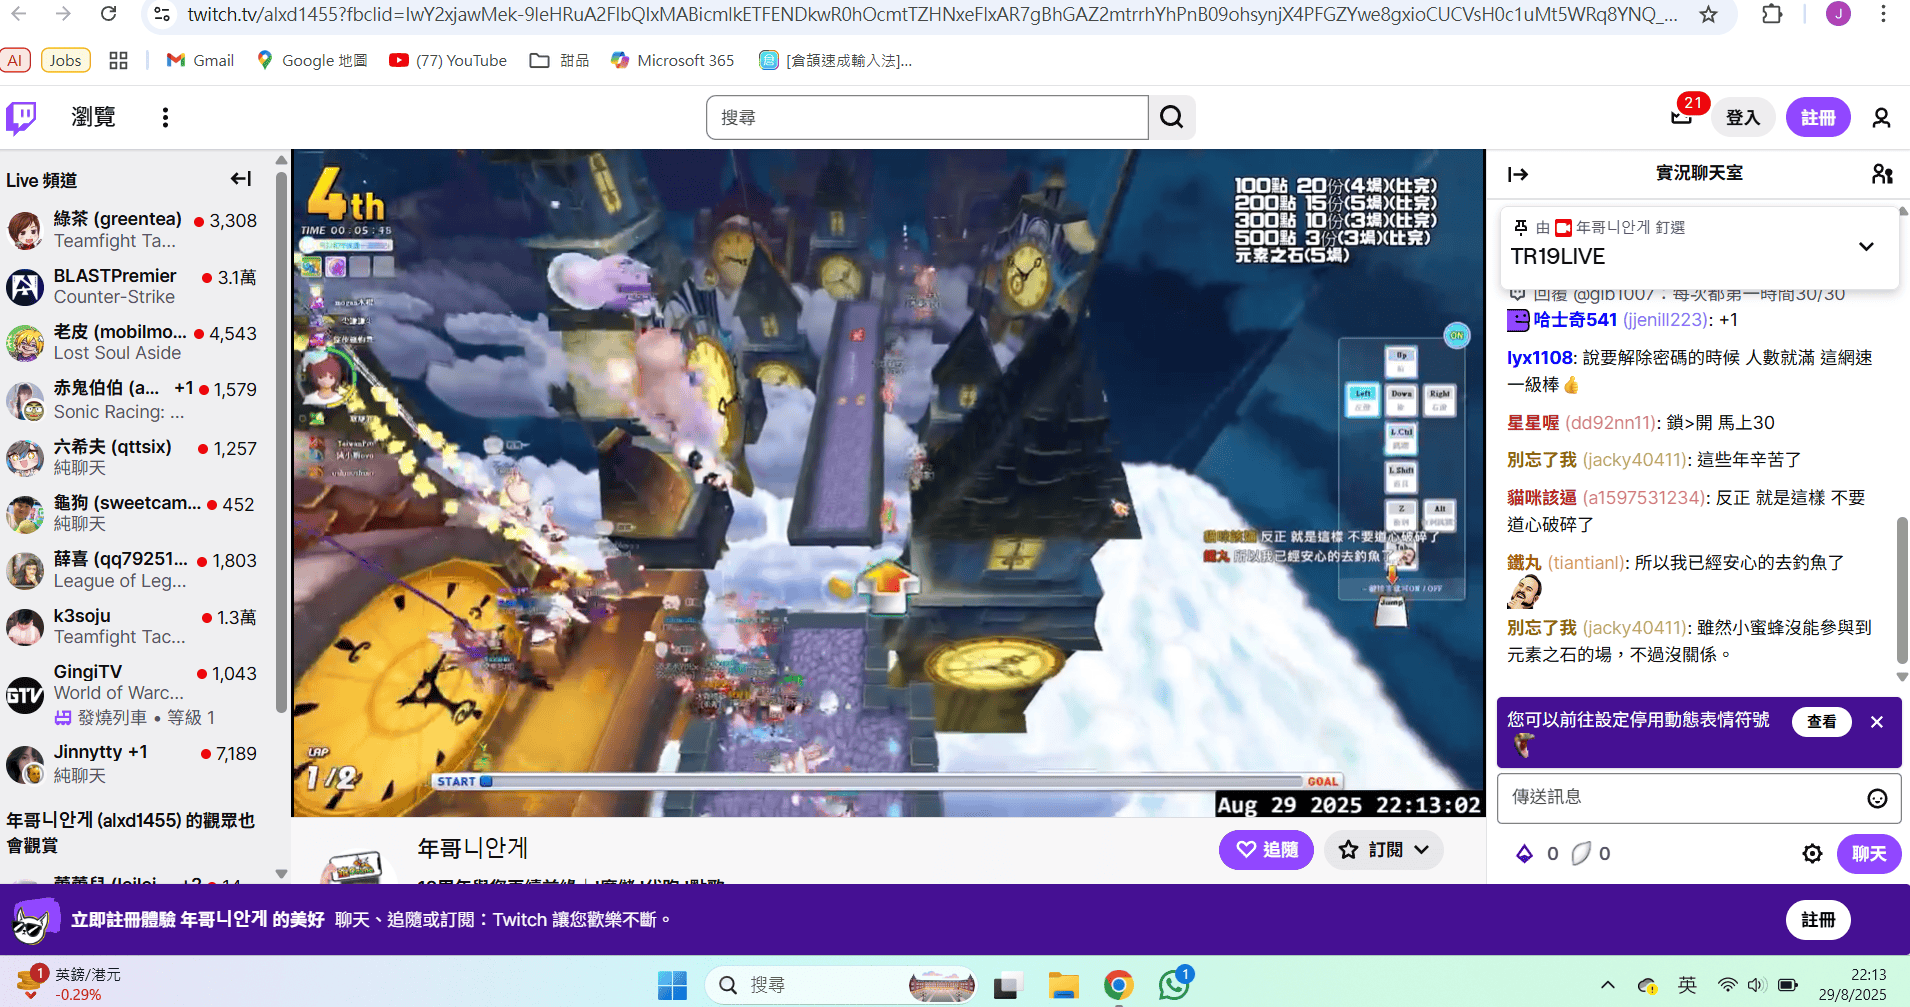
Task: Open the emote picker smiley
Action: point(1877,798)
